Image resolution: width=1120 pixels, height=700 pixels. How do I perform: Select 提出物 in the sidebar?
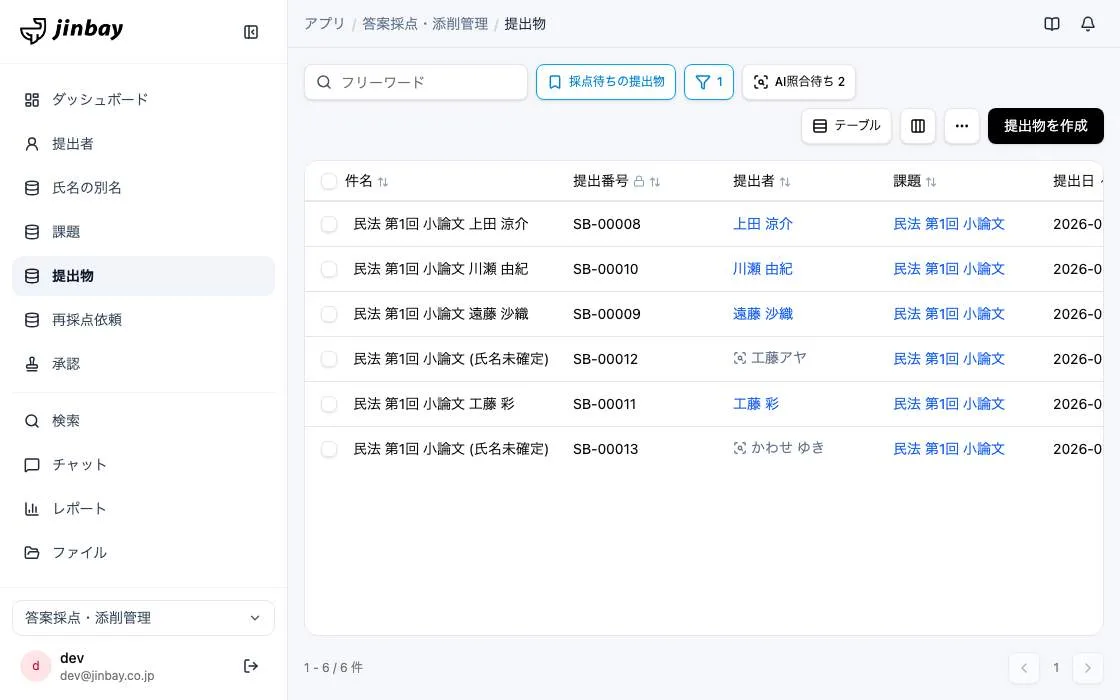(x=144, y=276)
